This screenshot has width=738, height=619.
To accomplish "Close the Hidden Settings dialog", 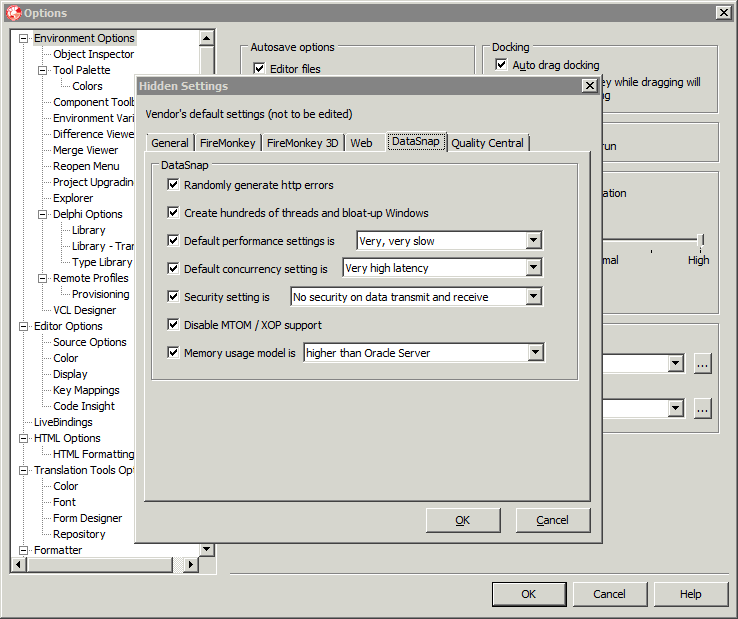I will [x=589, y=86].
